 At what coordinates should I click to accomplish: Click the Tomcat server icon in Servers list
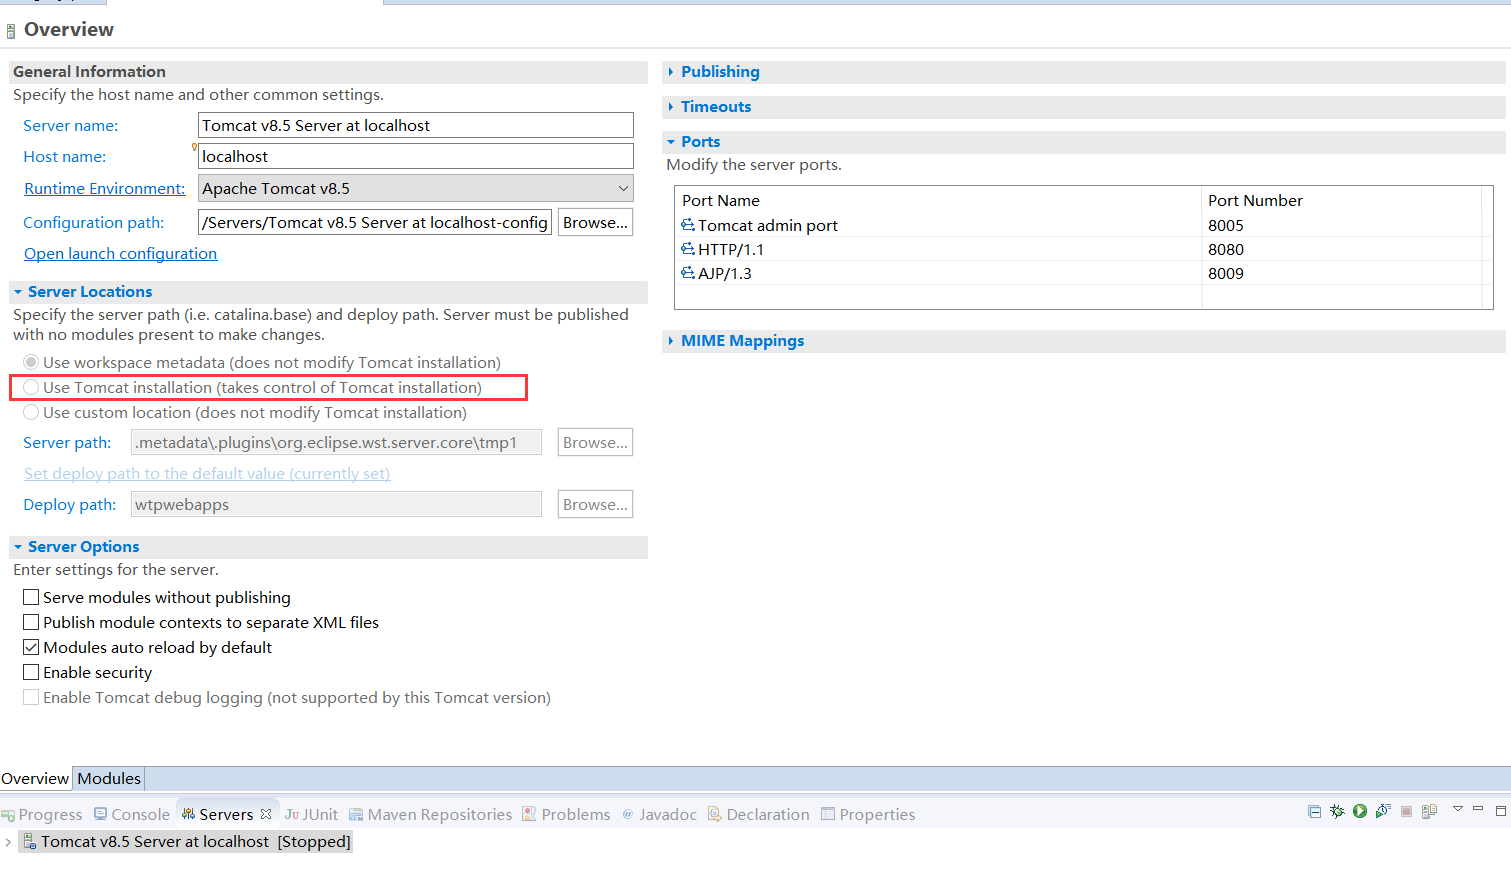click(30, 841)
